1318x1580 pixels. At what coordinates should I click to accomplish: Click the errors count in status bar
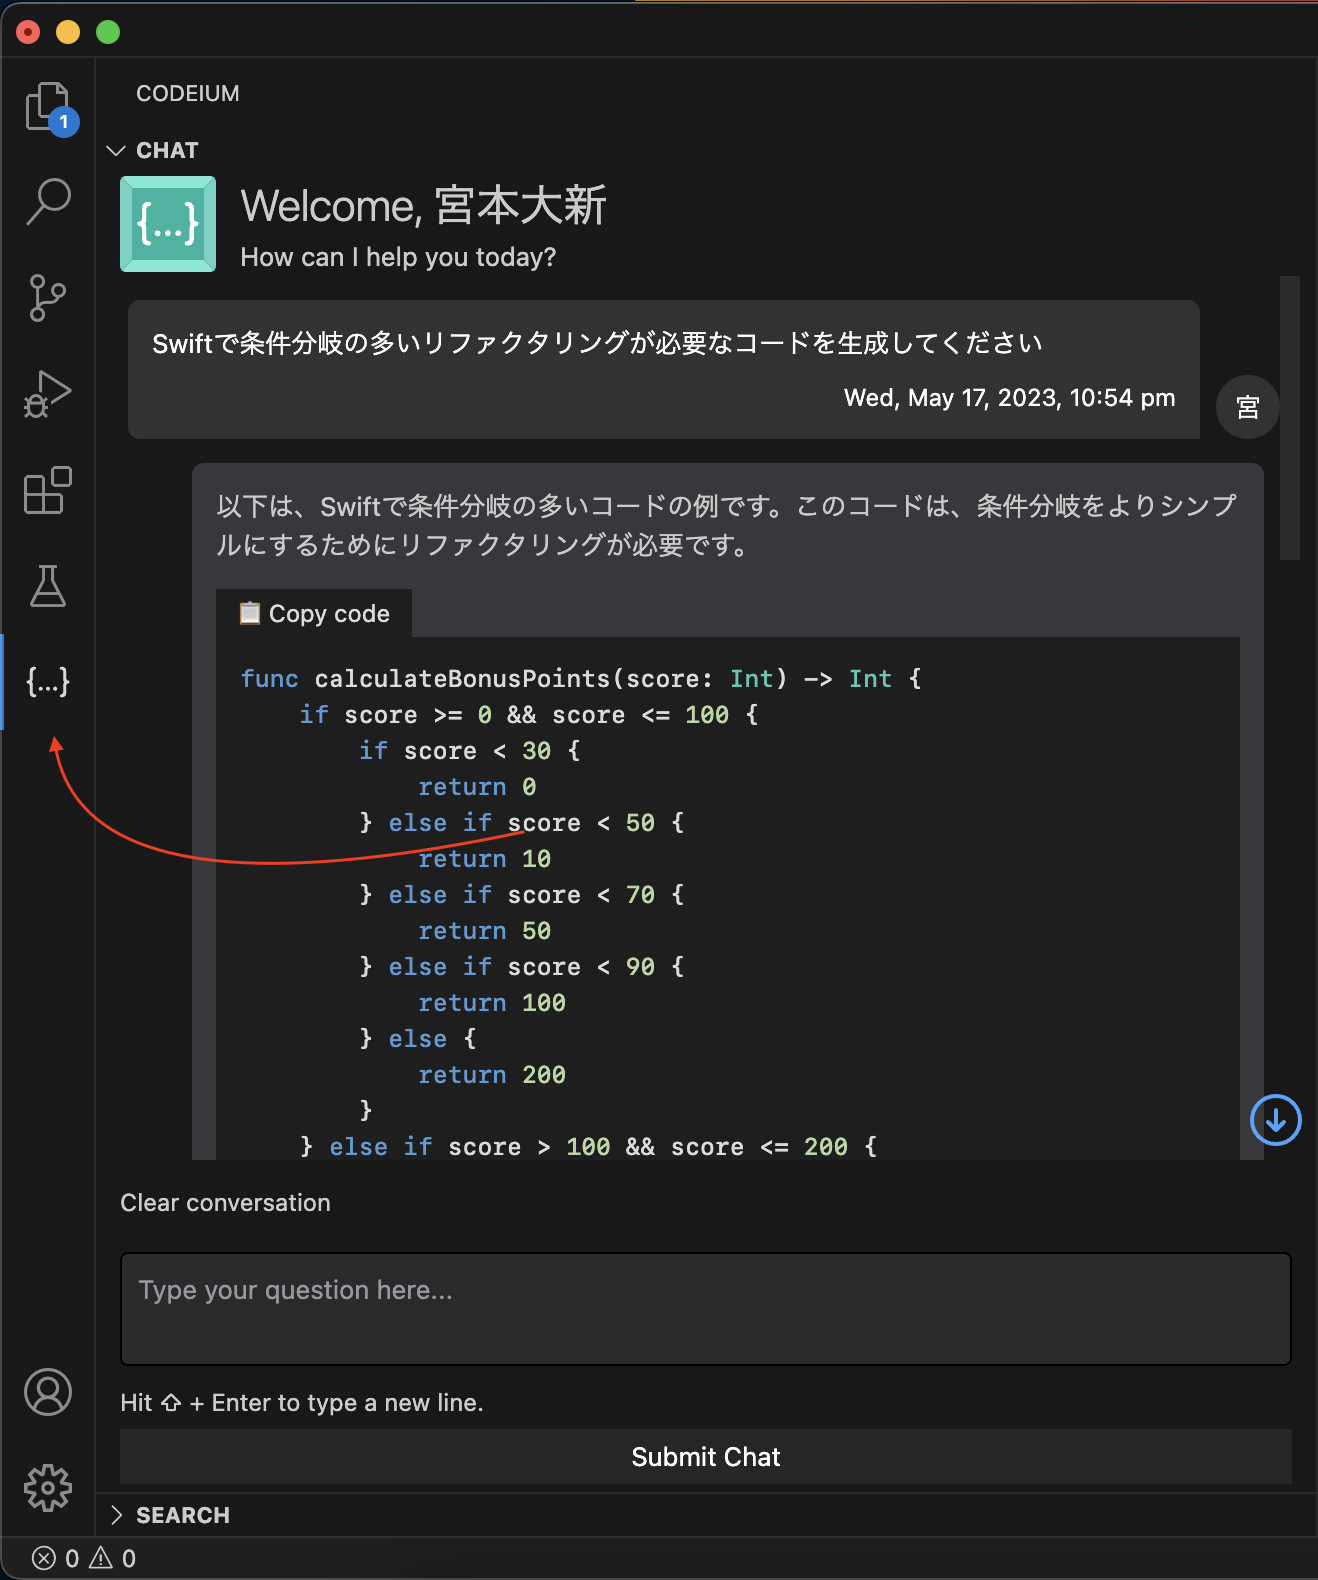(x=56, y=1558)
